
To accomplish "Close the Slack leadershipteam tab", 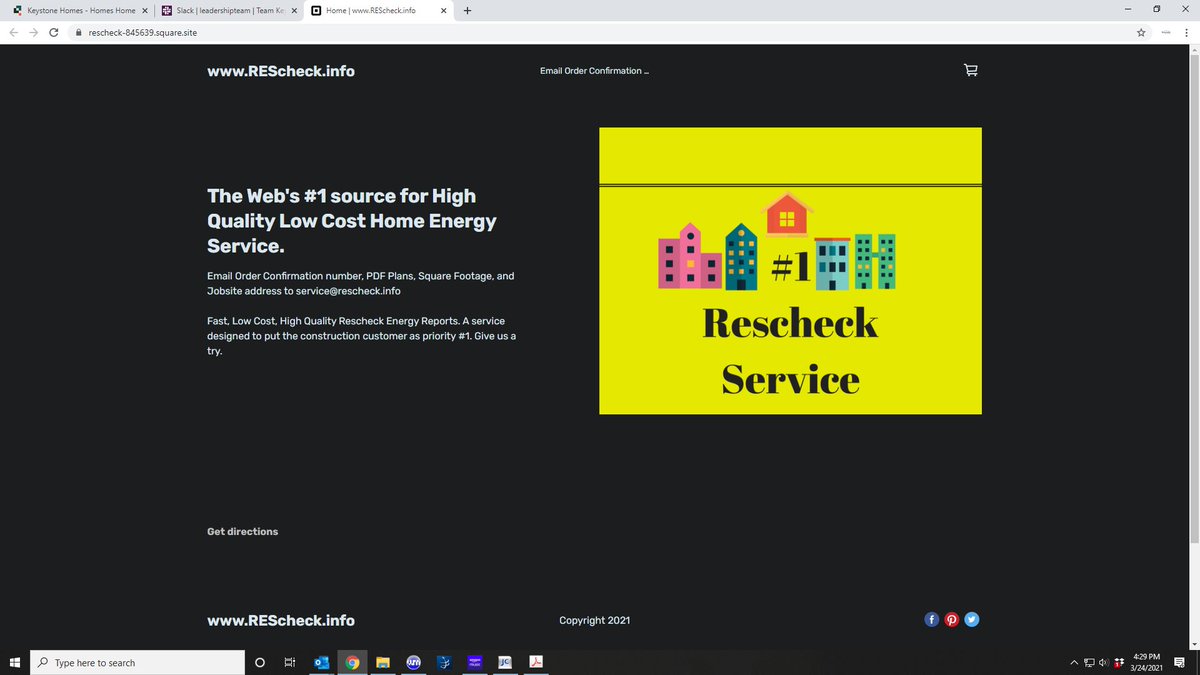I will [294, 10].
